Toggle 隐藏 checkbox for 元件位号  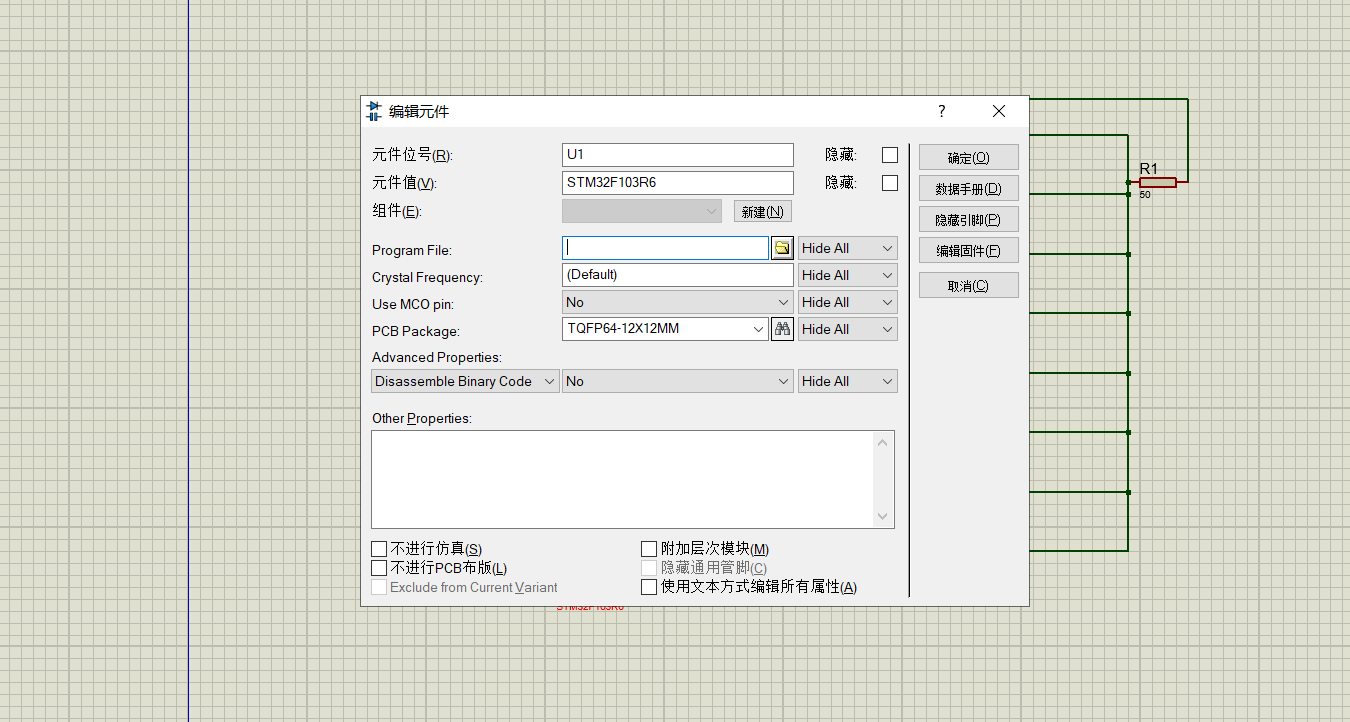[x=890, y=155]
